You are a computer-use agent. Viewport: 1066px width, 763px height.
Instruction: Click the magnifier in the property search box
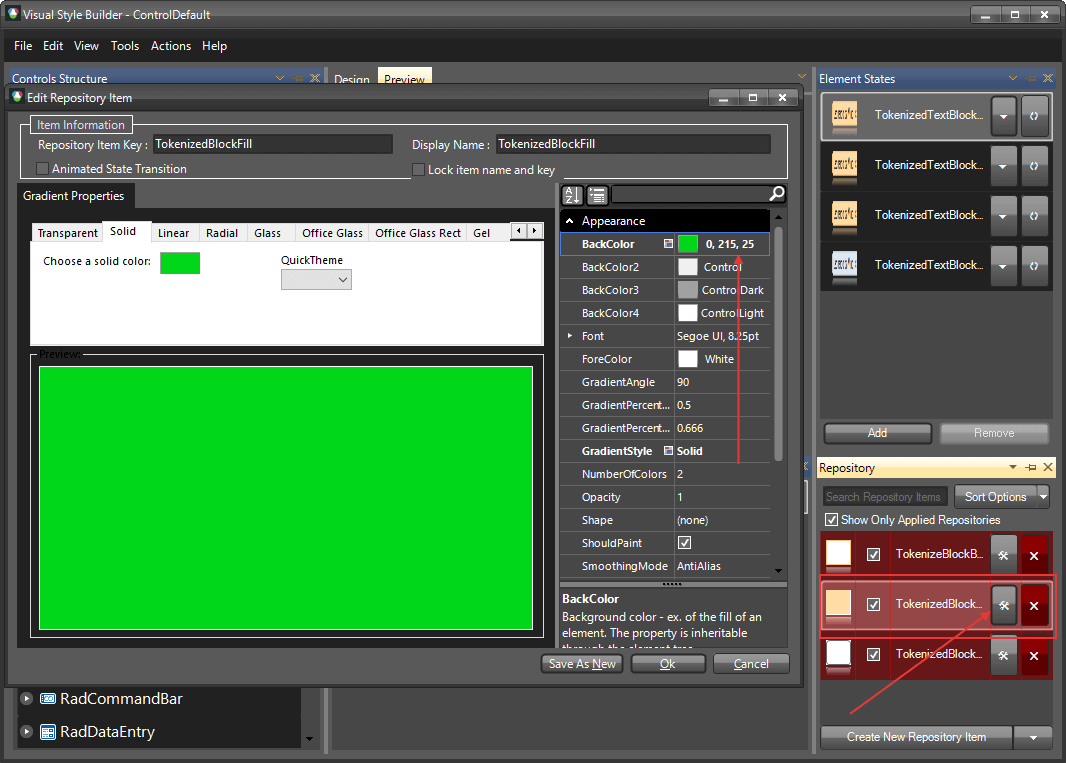(776, 195)
